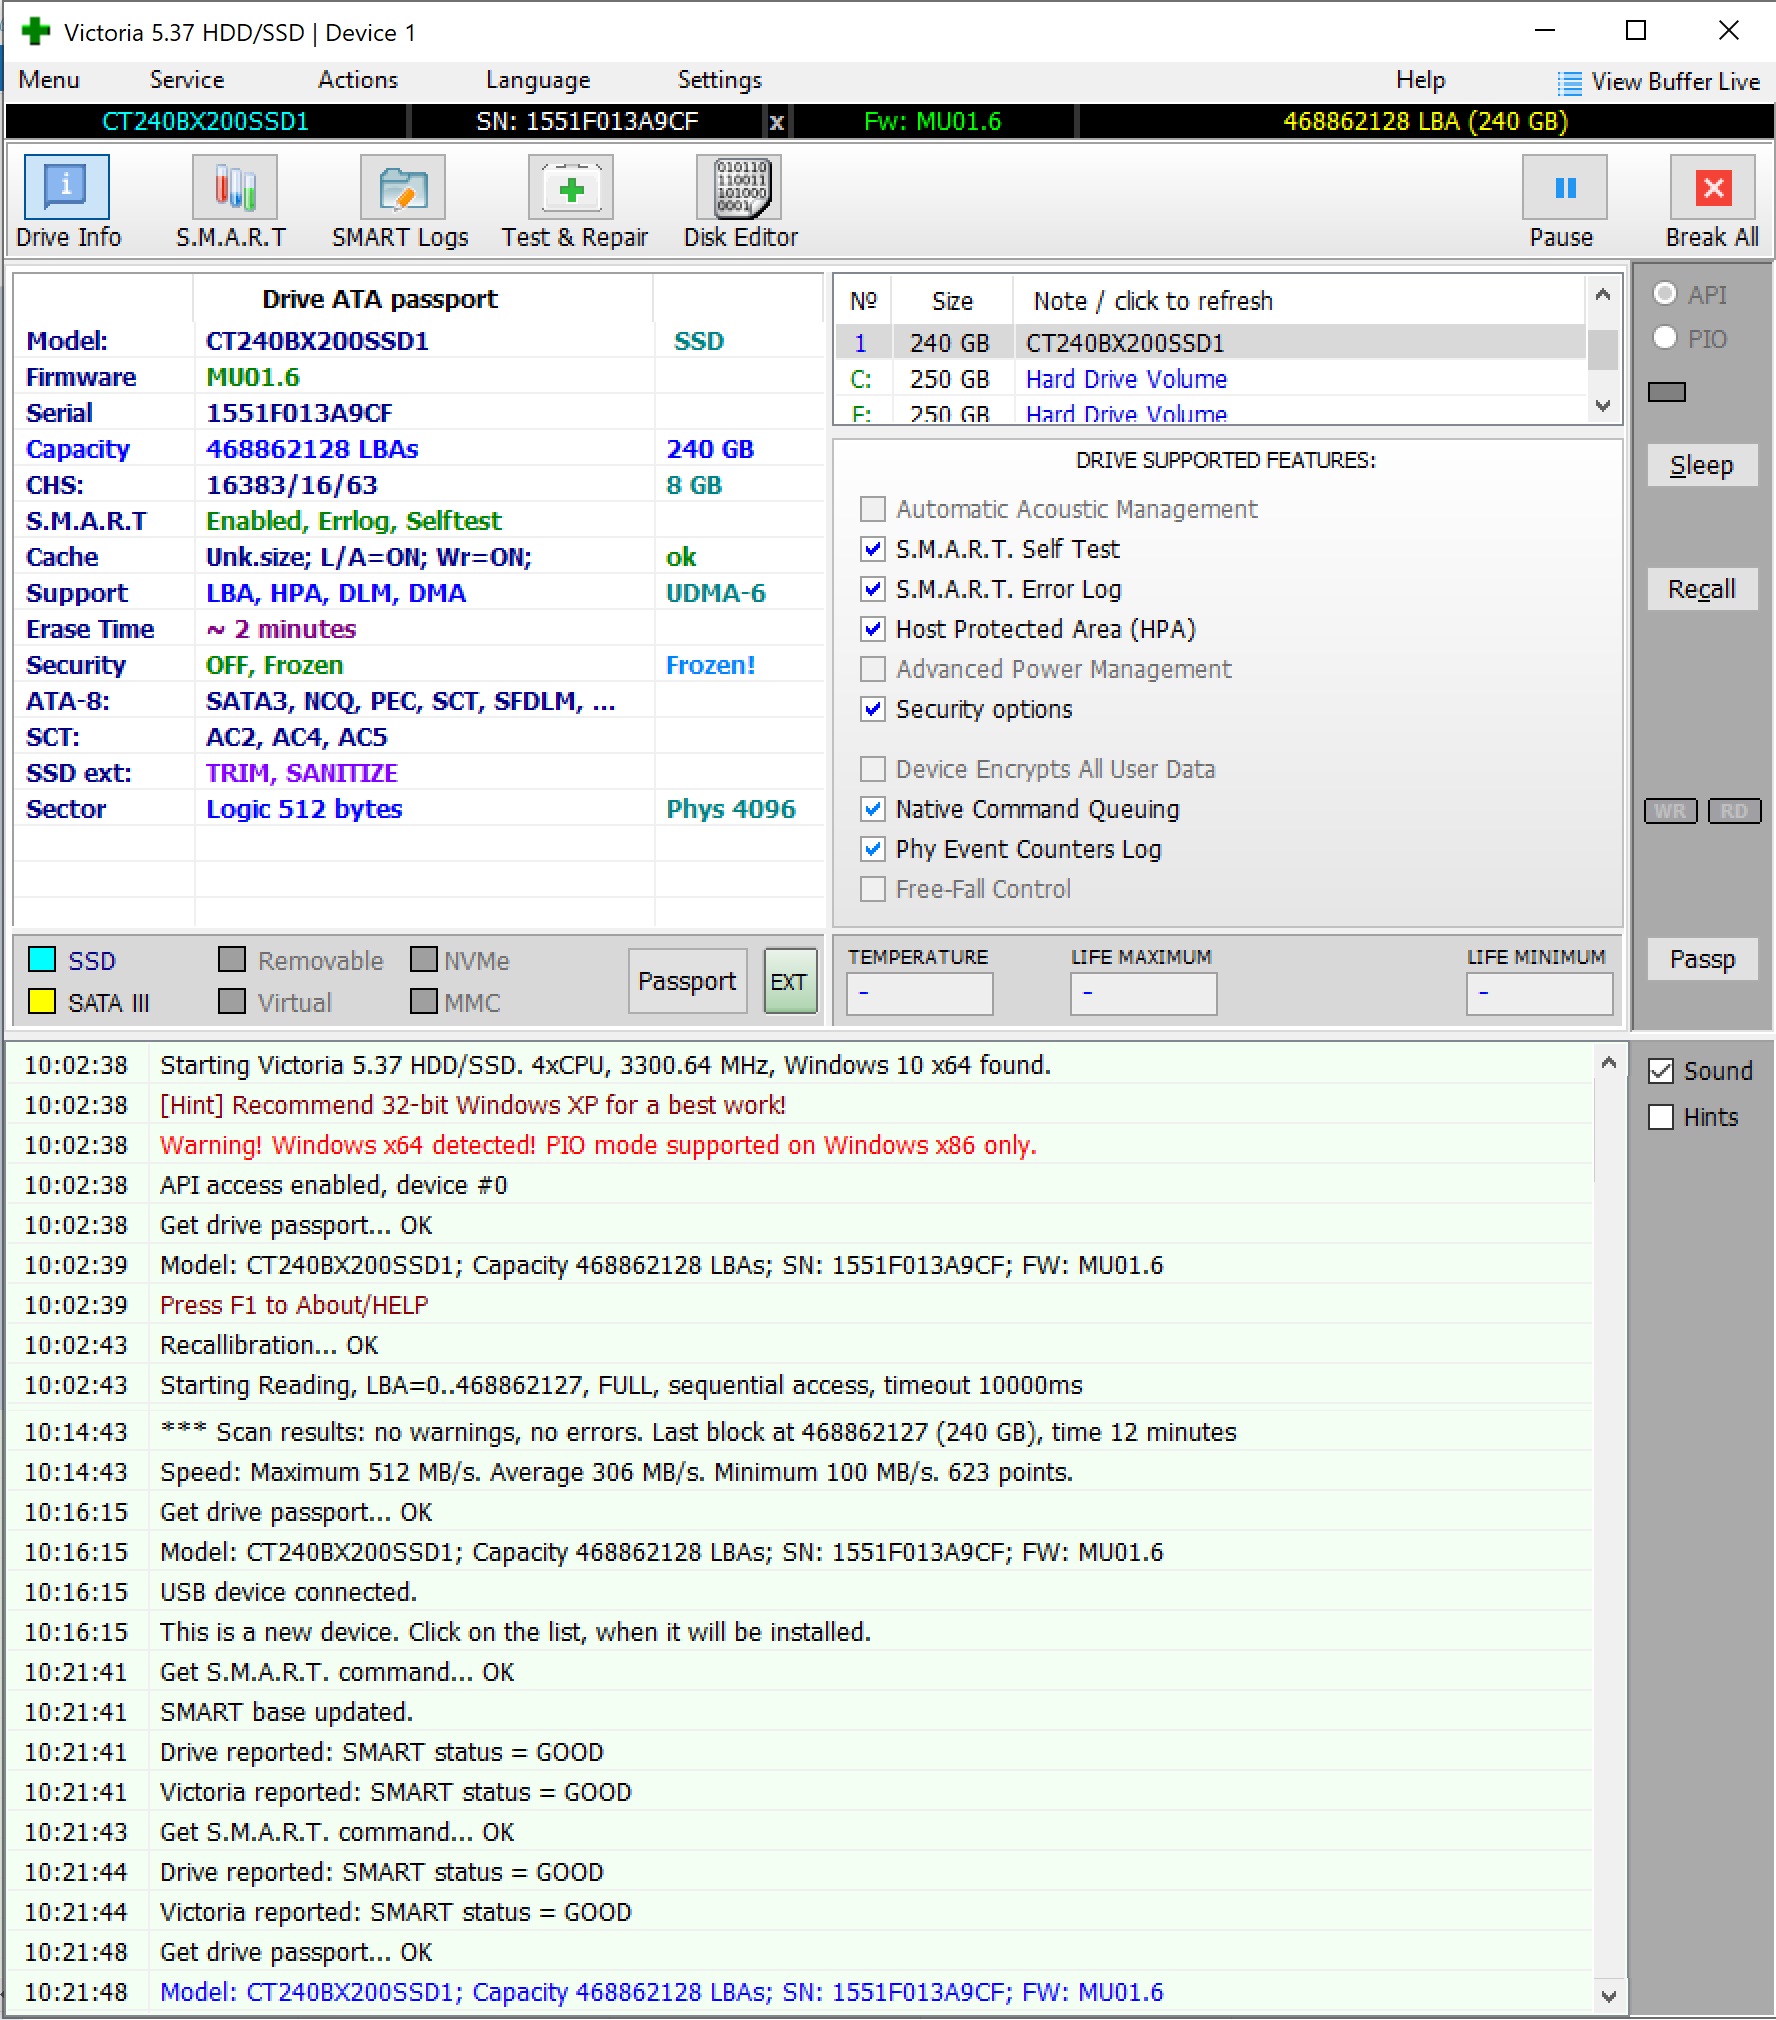Click the cyan SSD color swatch

[x=42, y=959]
